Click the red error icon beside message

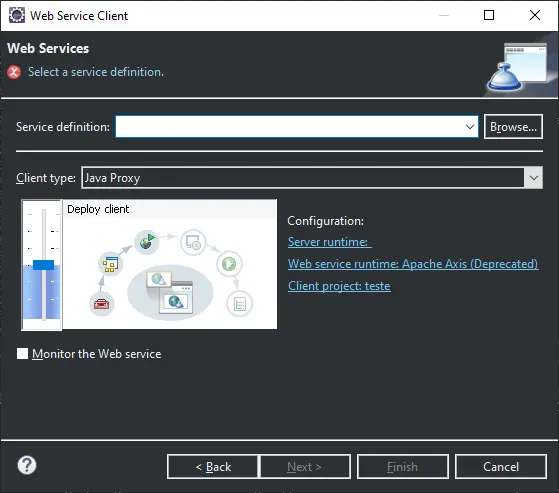(x=14, y=72)
